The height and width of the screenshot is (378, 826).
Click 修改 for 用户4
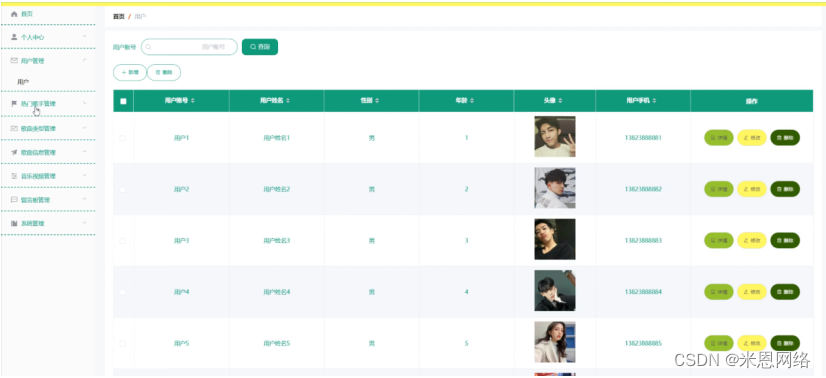(x=752, y=292)
